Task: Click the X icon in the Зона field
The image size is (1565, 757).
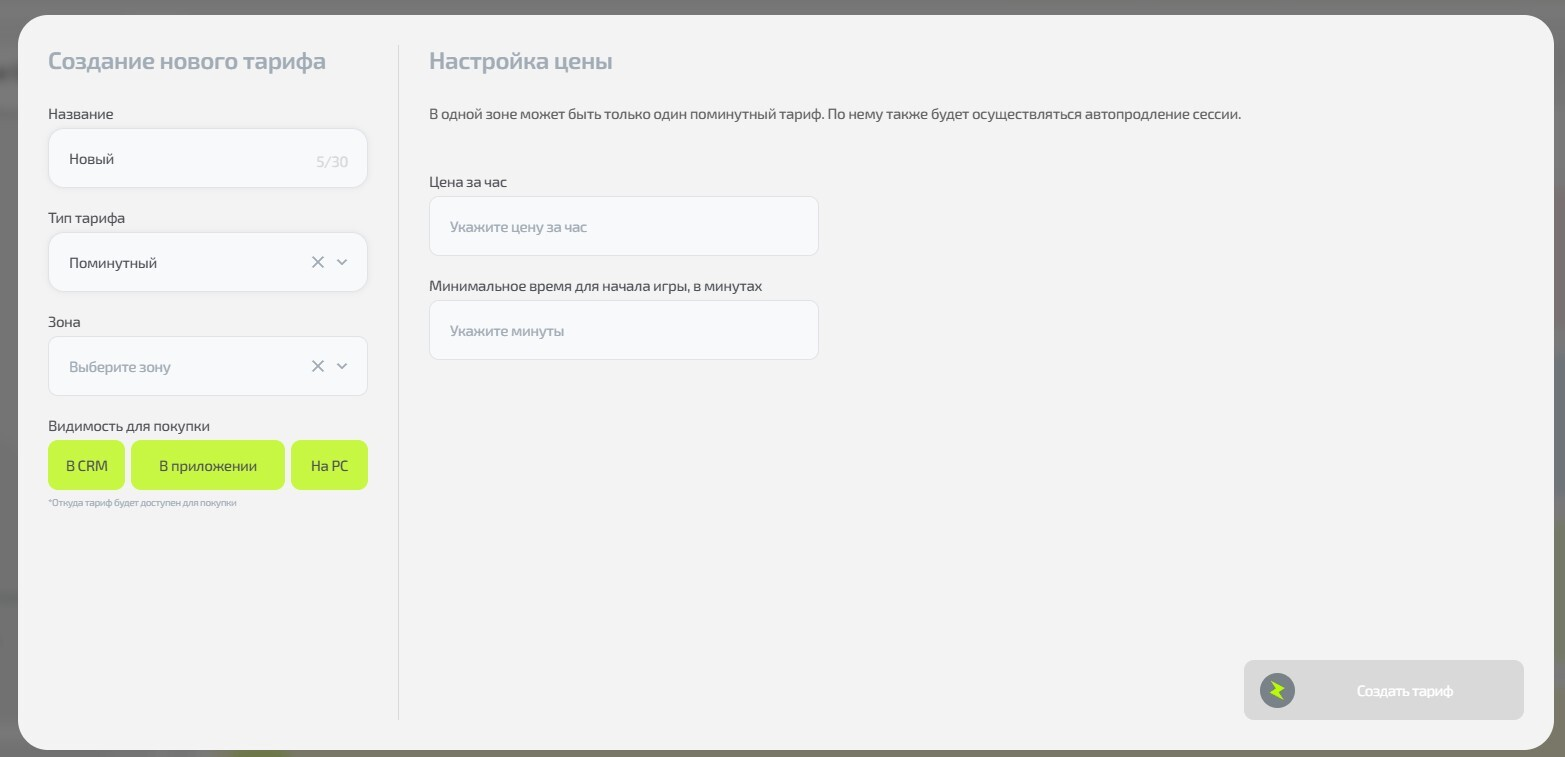Action: (318, 366)
